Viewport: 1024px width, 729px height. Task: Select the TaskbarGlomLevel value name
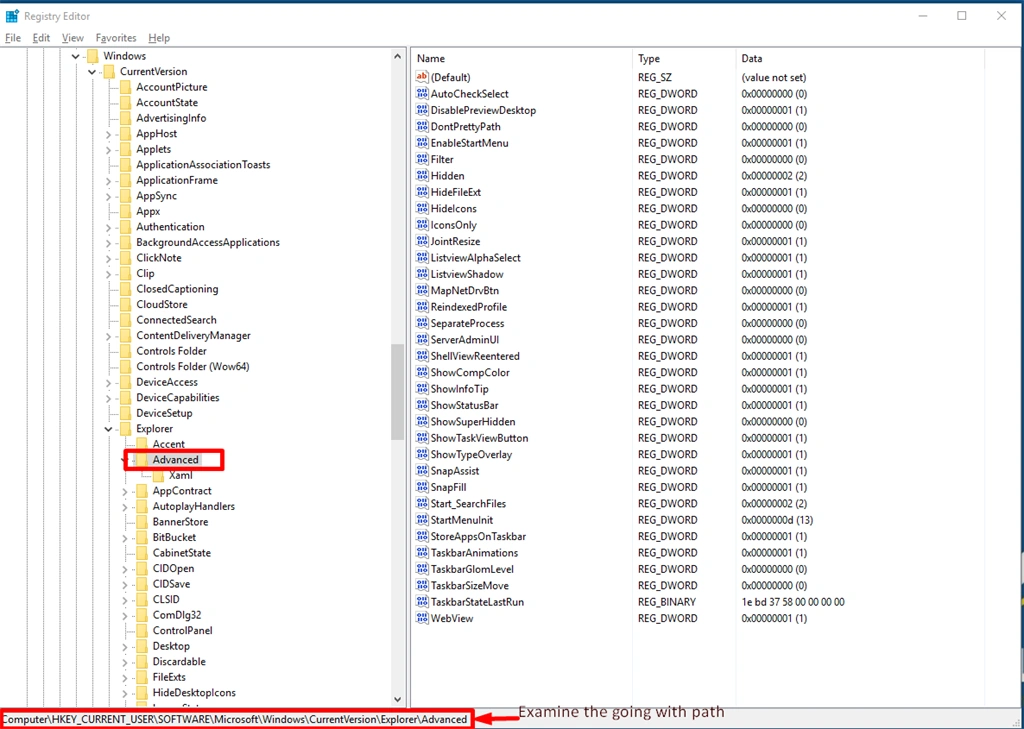pos(472,570)
